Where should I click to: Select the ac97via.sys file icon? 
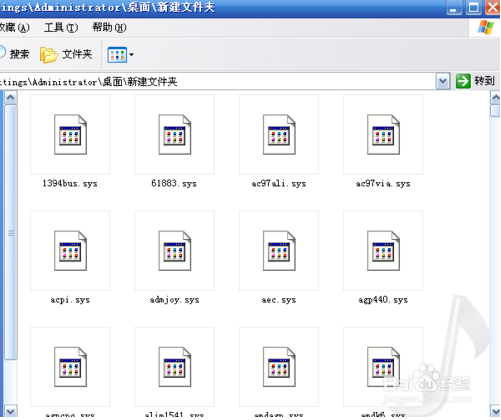click(x=383, y=134)
